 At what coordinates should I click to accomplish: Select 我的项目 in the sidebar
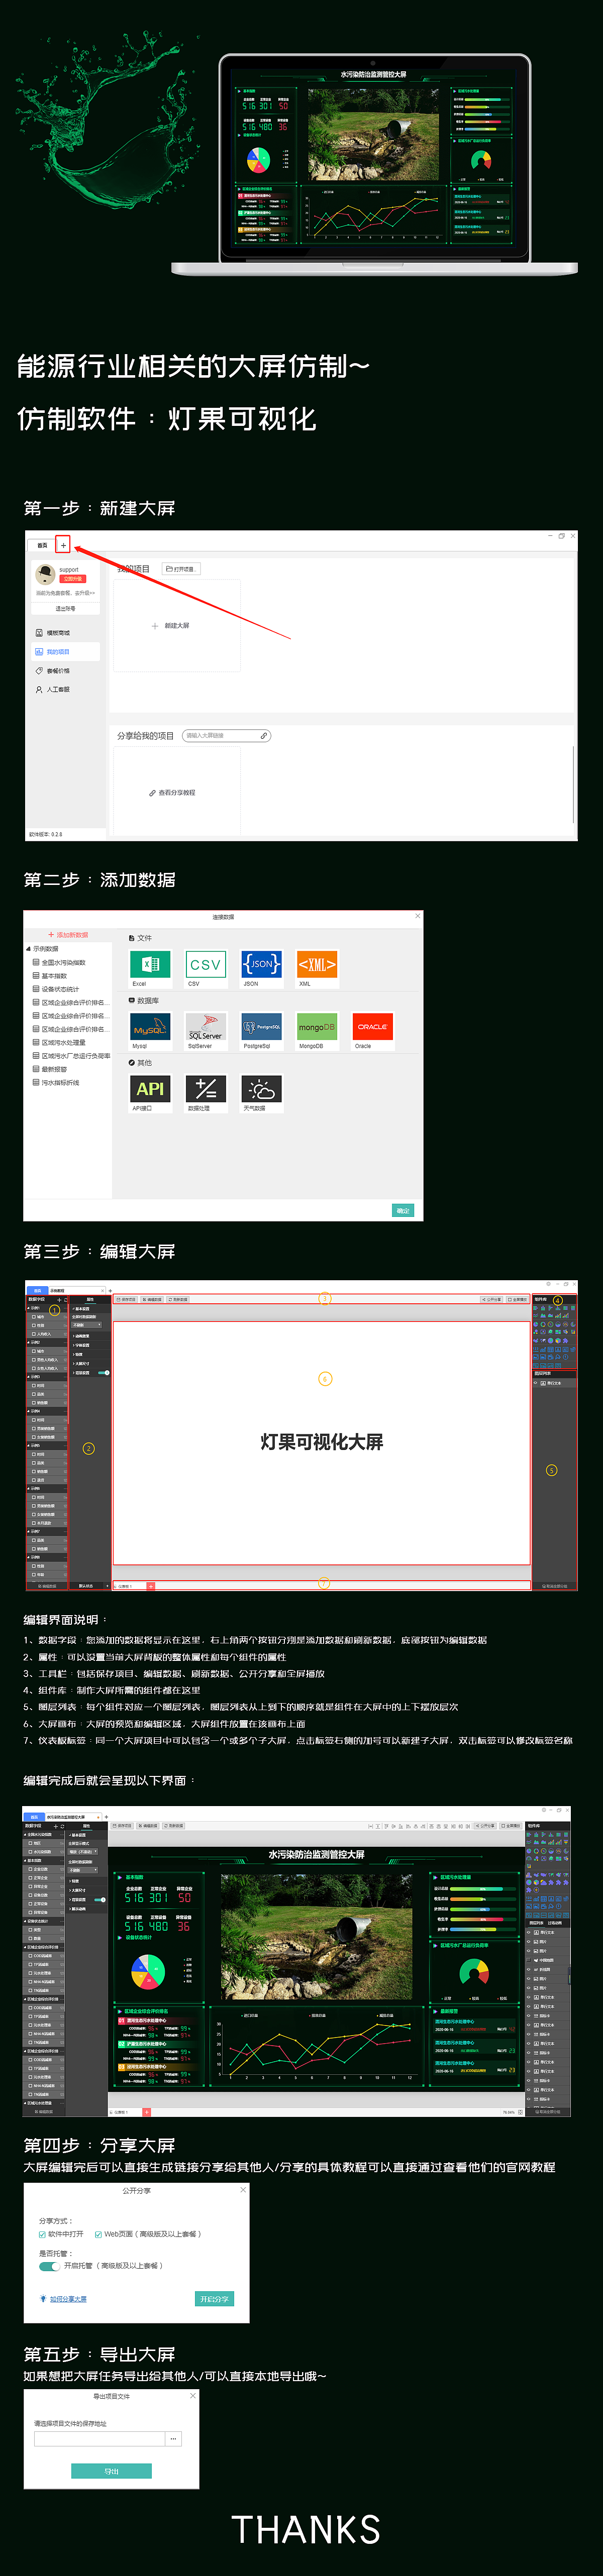tap(65, 652)
